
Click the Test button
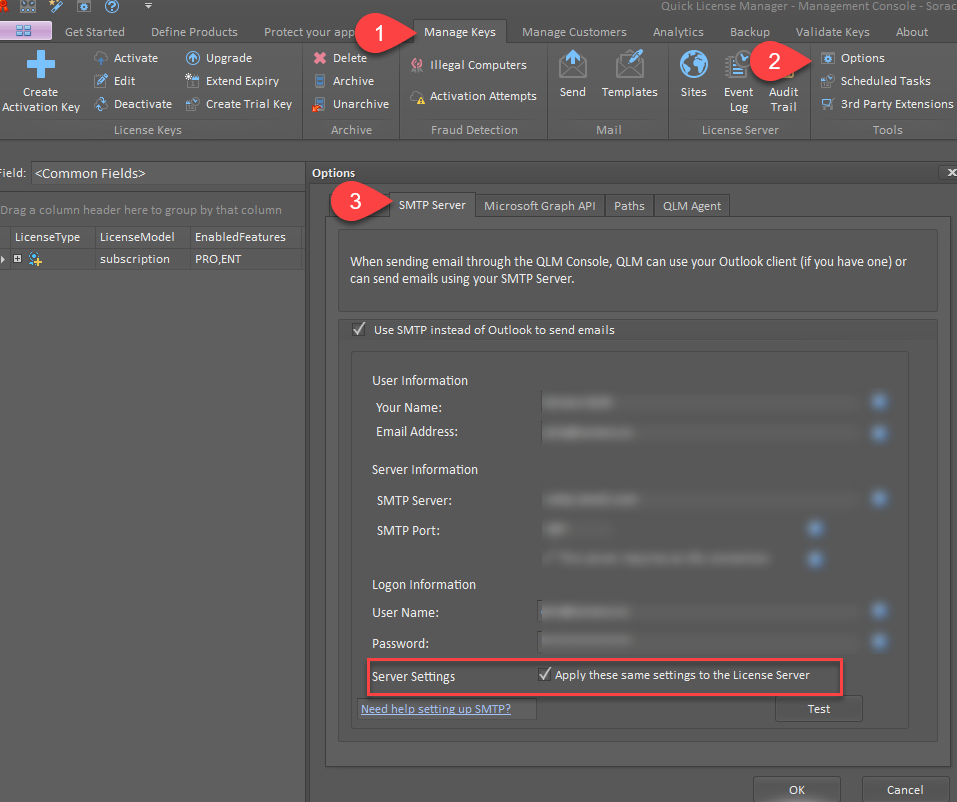(818, 709)
